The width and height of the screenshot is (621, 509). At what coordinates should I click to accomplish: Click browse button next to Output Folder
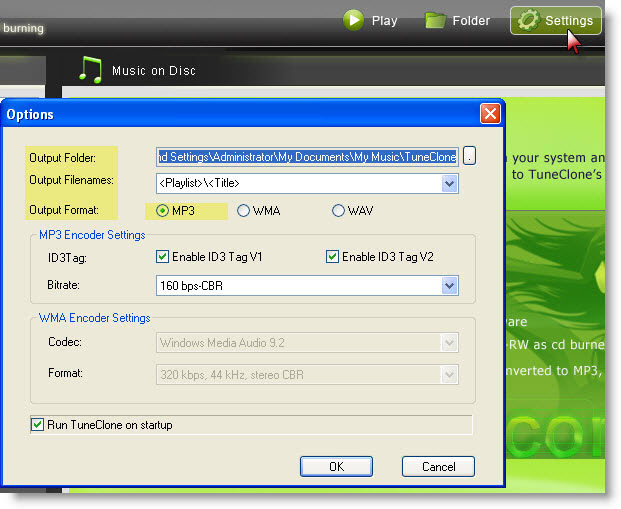(x=469, y=156)
